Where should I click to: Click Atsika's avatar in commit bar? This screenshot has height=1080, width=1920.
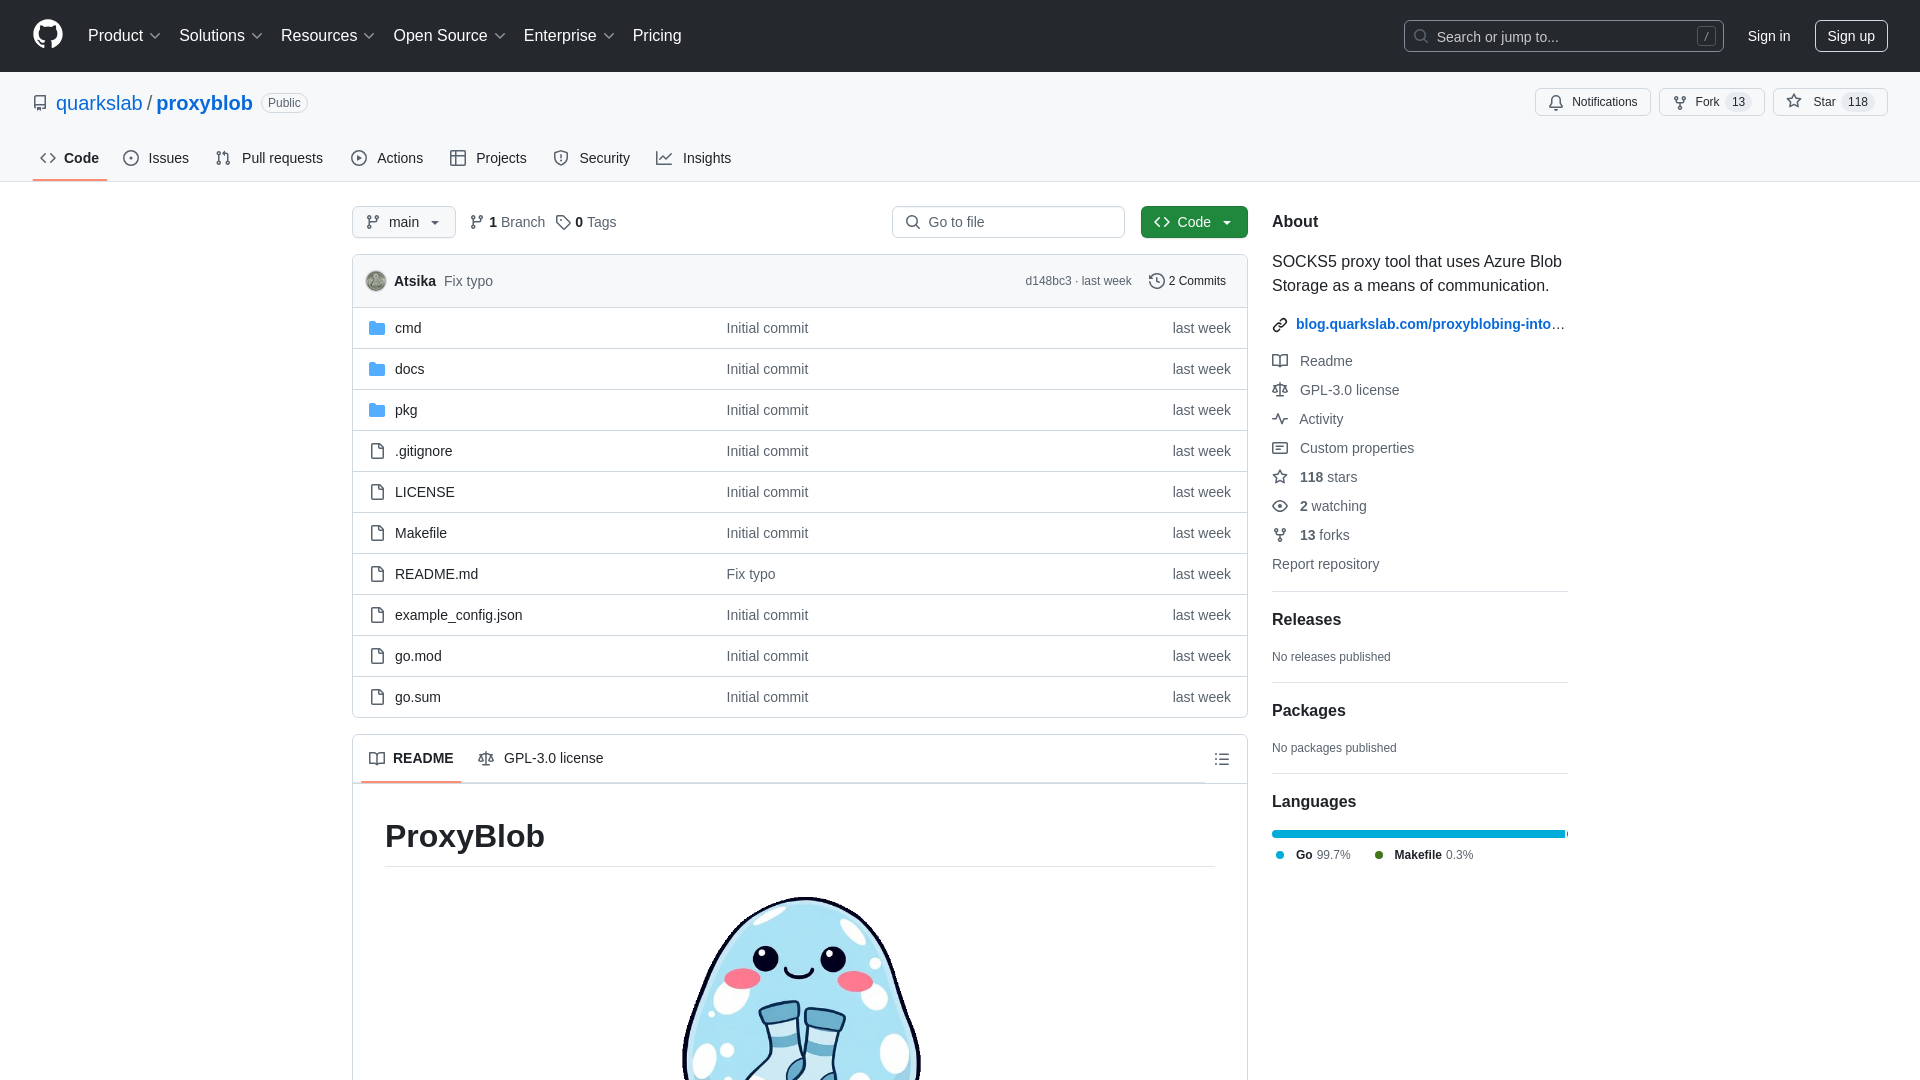click(376, 281)
